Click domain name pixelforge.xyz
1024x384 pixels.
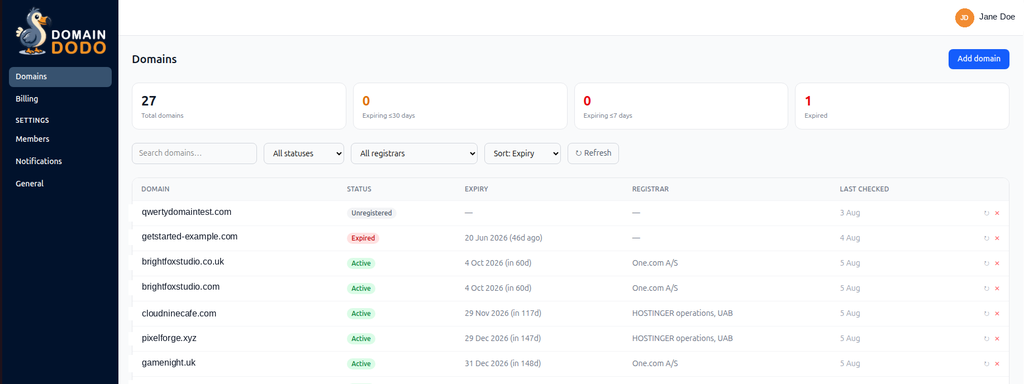[x=168, y=338]
